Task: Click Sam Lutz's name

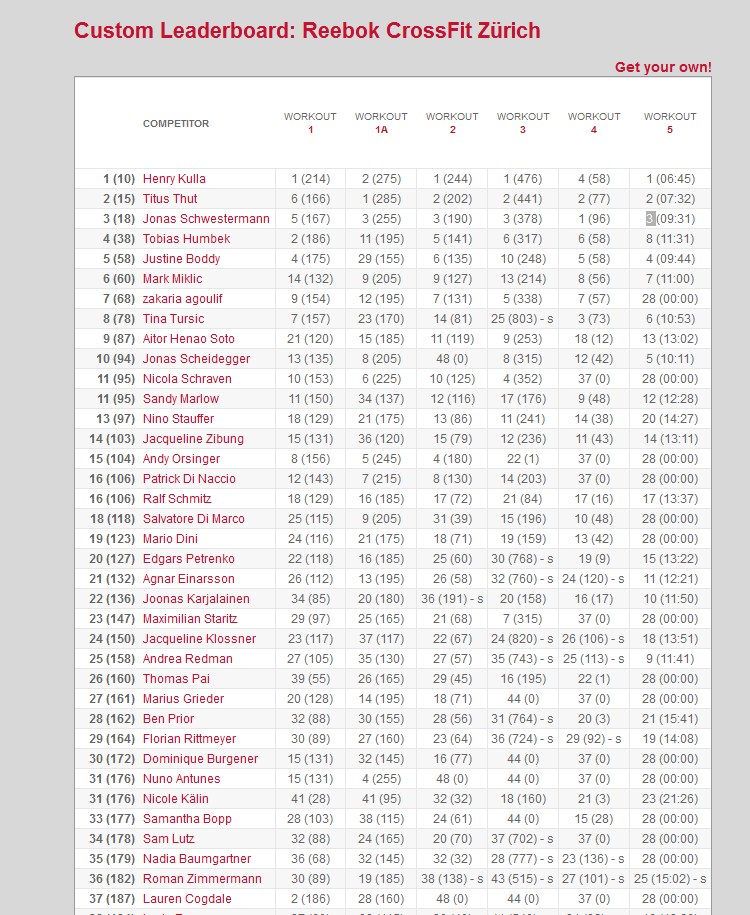Action: click(169, 839)
